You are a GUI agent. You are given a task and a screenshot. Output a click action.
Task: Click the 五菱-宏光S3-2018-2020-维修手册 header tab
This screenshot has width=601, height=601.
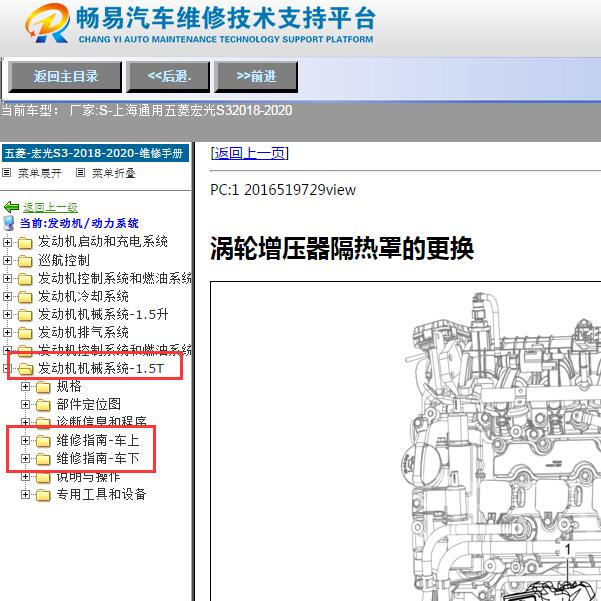[95, 153]
